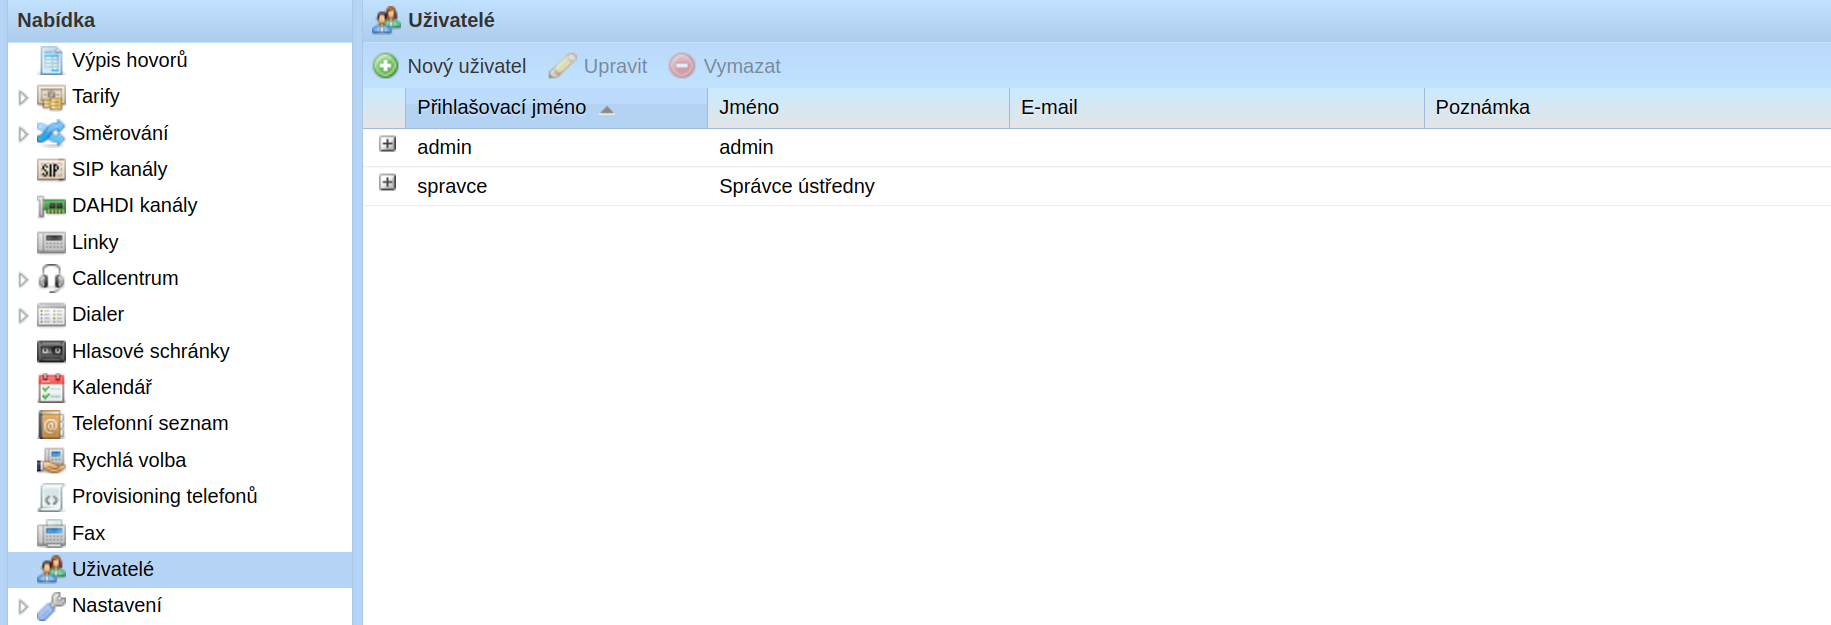Viewport: 1831px width, 625px height.
Task: Click the Hlasové schránky cassette icon
Action: pyautogui.click(x=51, y=352)
